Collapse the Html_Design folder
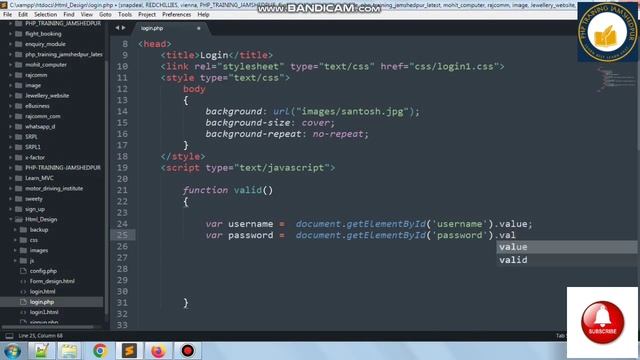 (11, 219)
